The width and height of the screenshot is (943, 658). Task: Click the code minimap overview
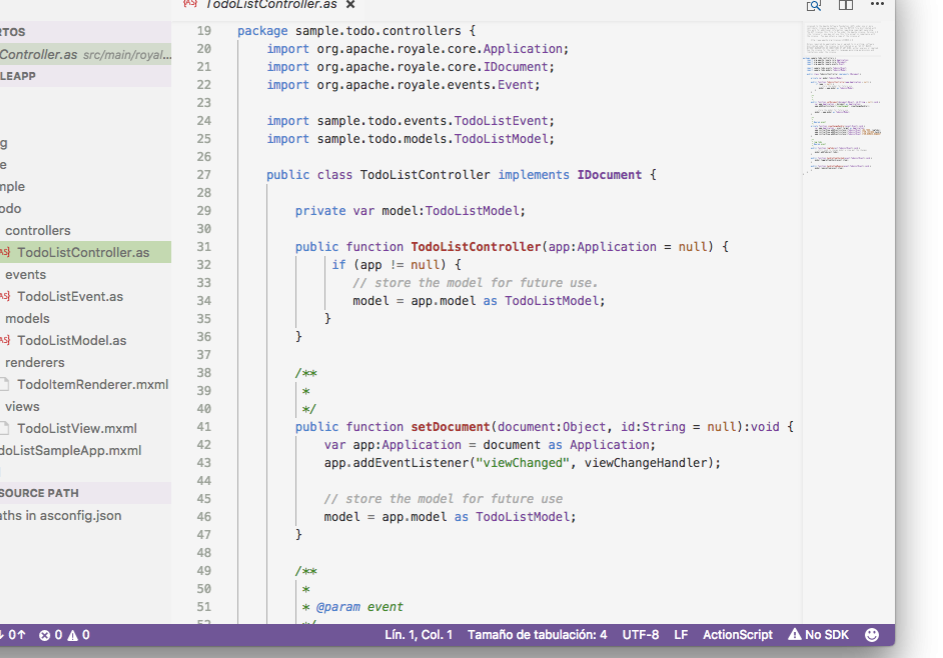(845, 100)
